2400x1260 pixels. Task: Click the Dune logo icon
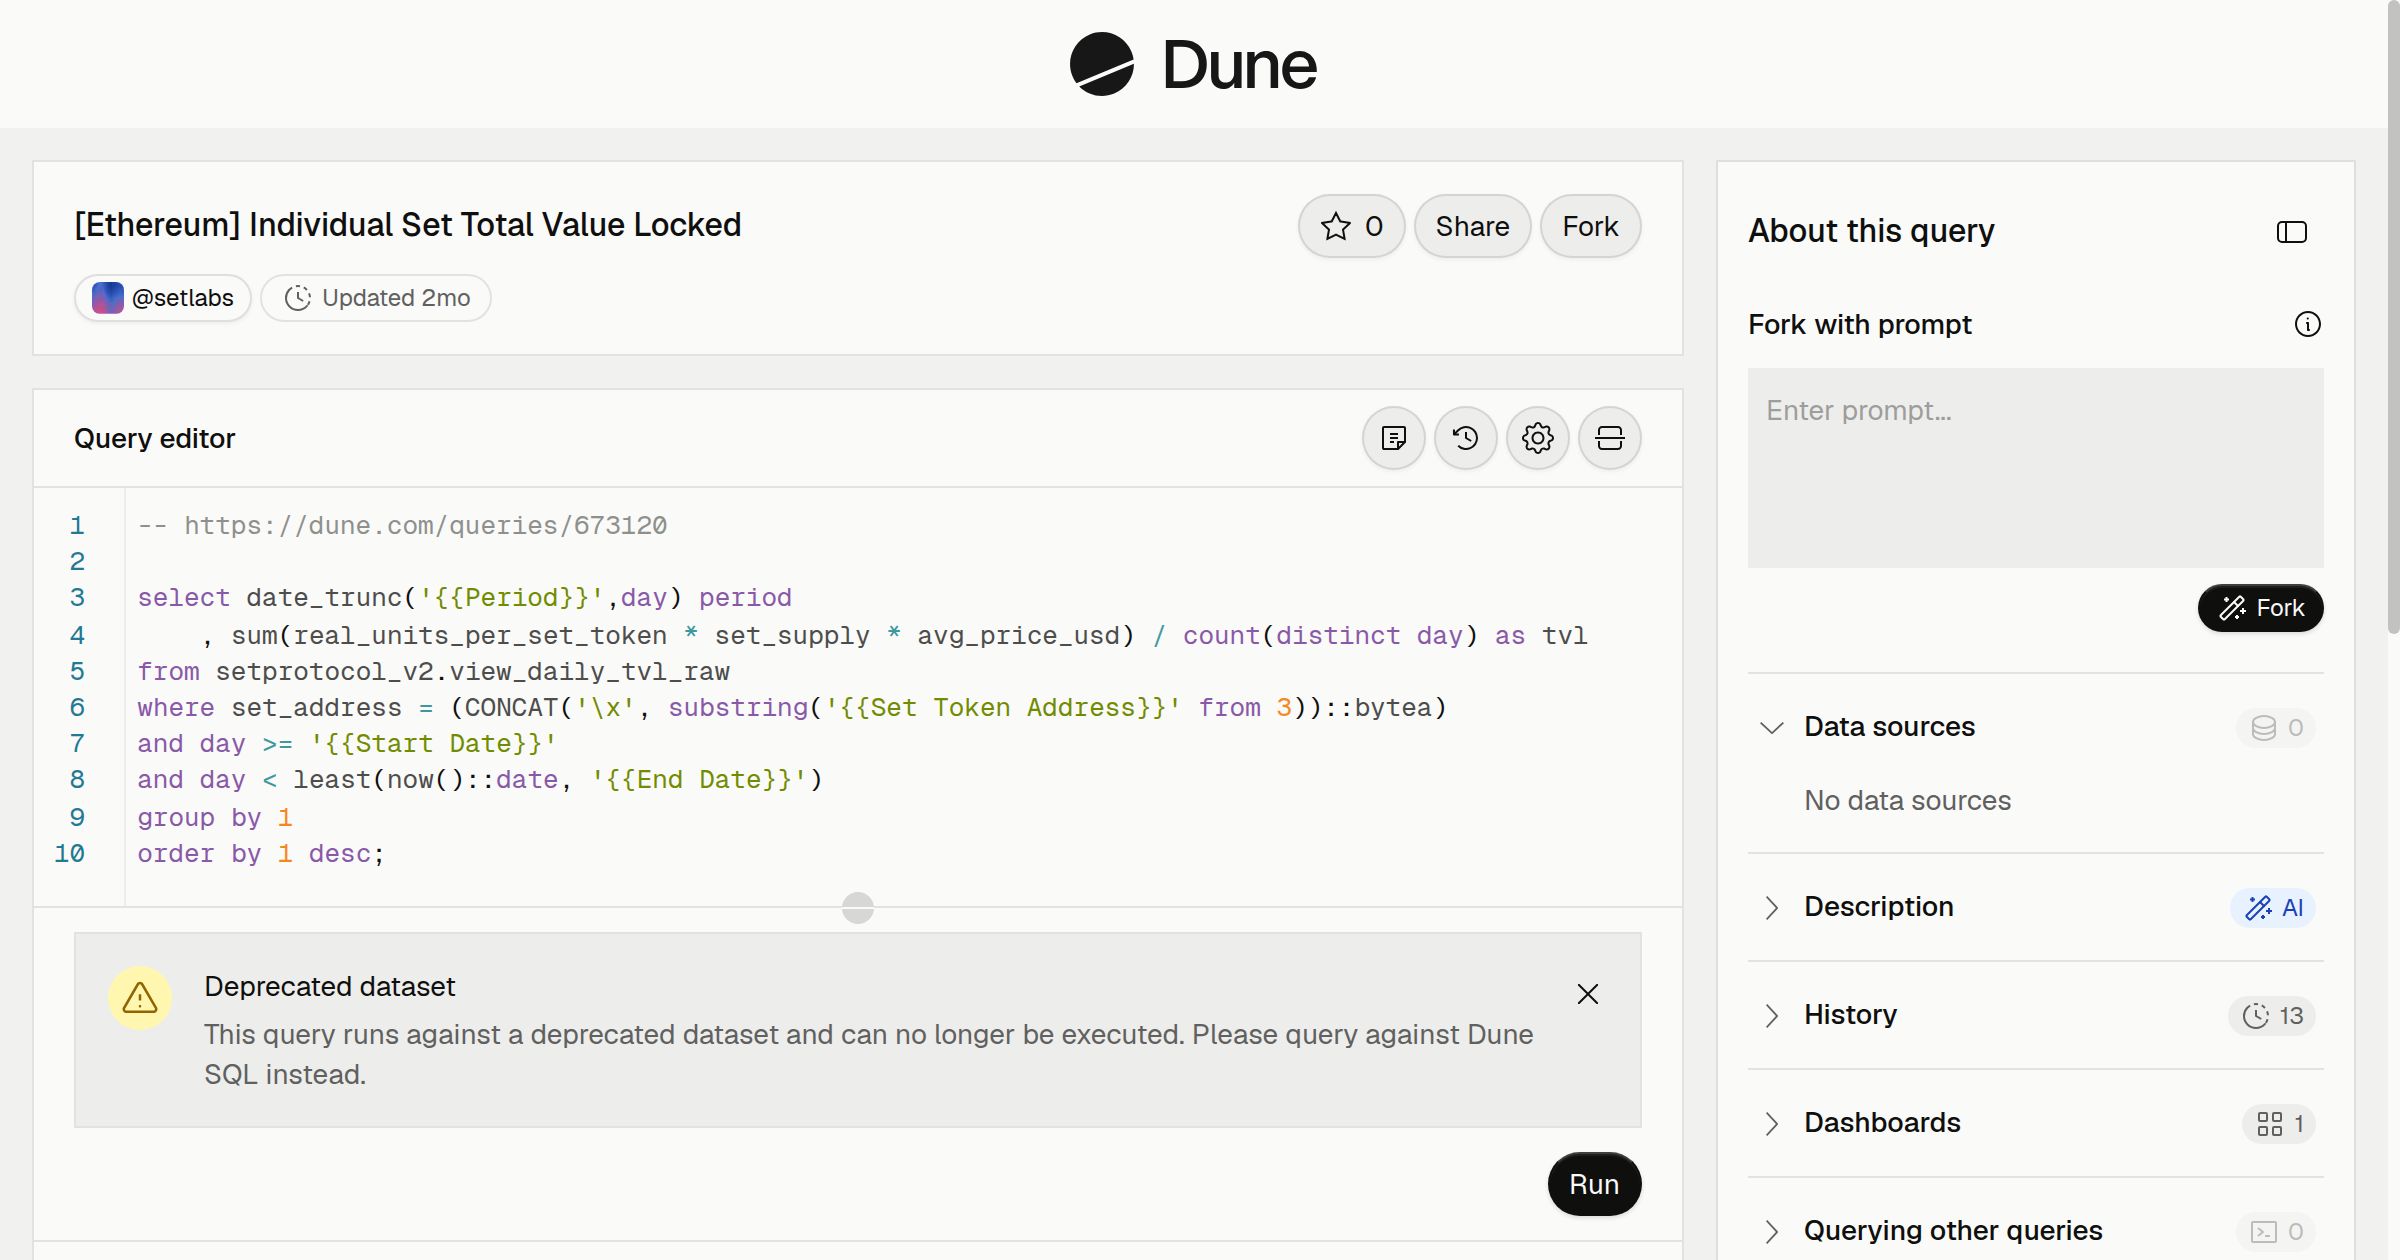click(x=1101, y=64)
